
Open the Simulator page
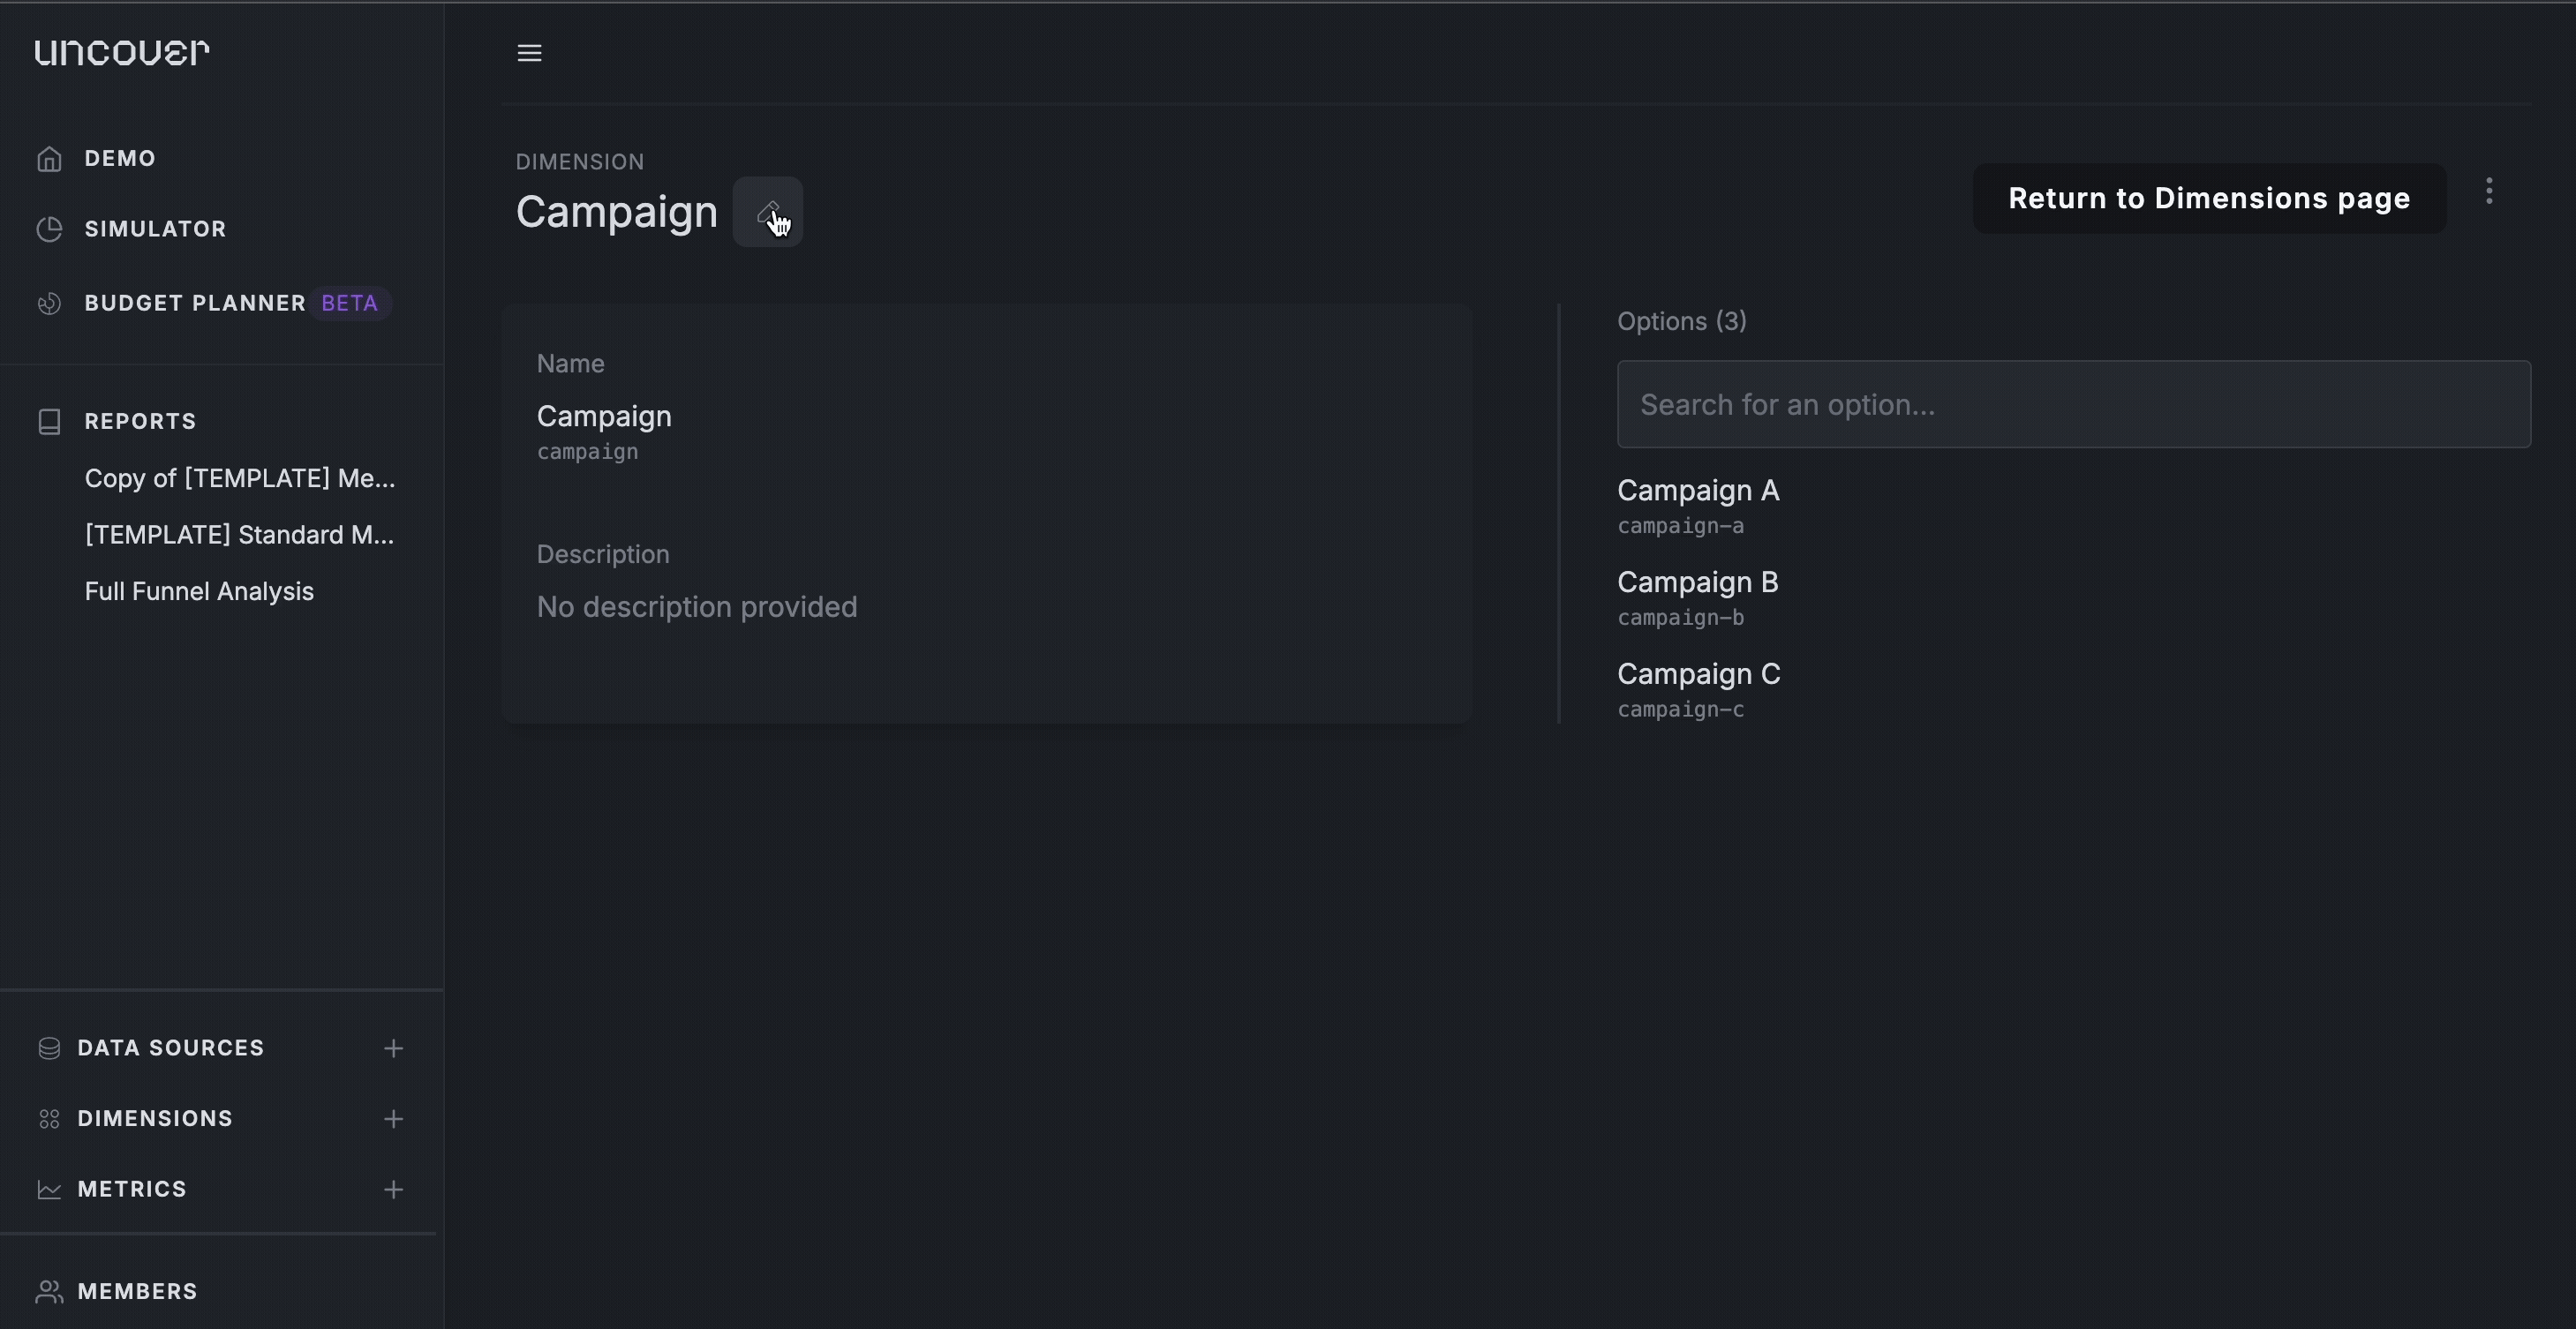tap(155, 229)
